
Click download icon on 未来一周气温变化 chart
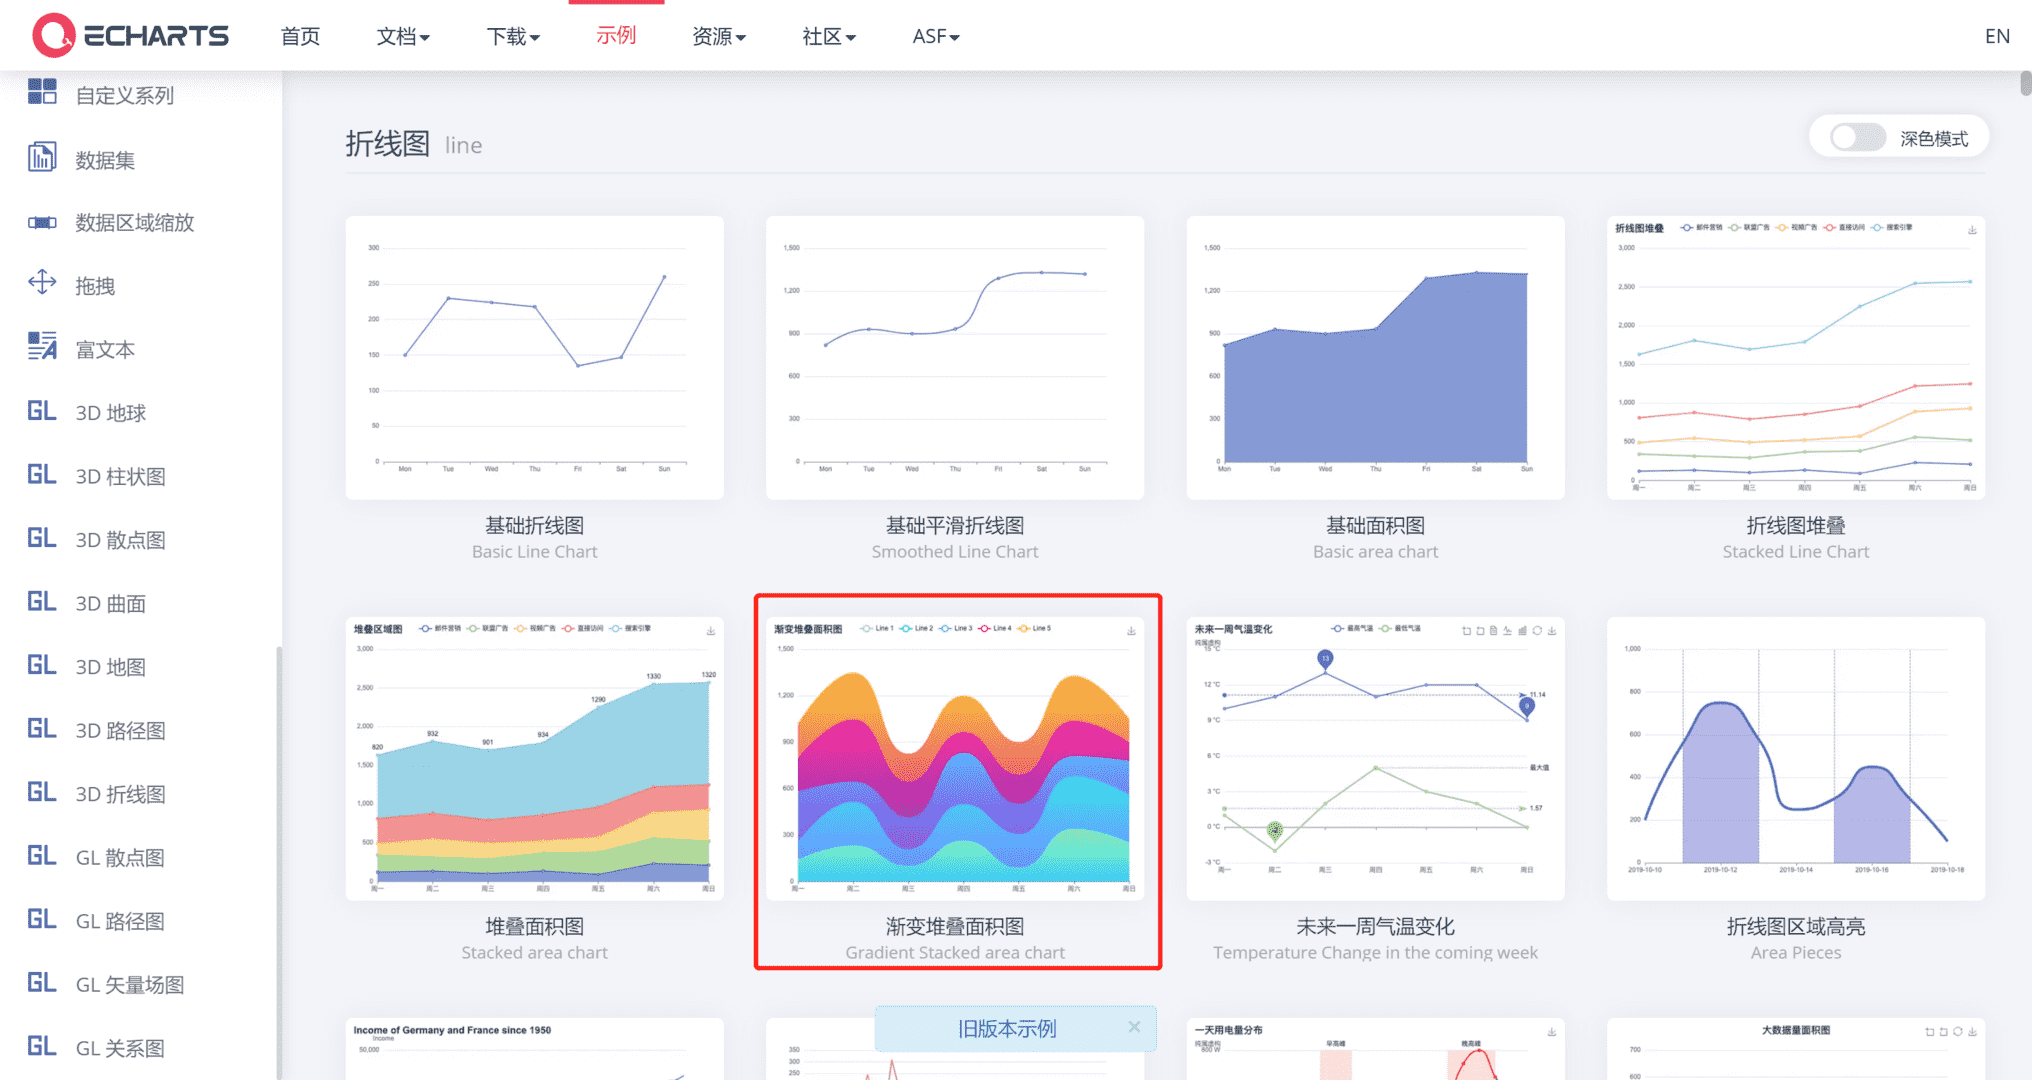click(x=1552, y=631)
